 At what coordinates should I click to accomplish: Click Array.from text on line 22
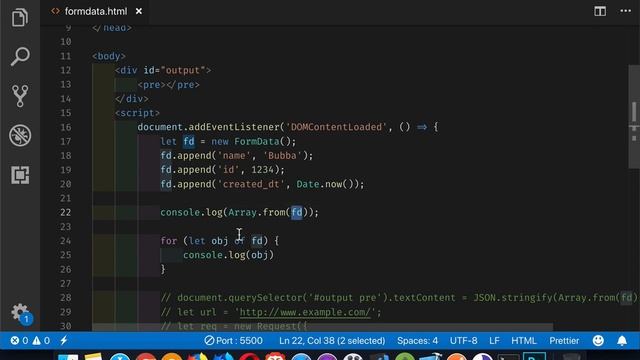point(257,213)
